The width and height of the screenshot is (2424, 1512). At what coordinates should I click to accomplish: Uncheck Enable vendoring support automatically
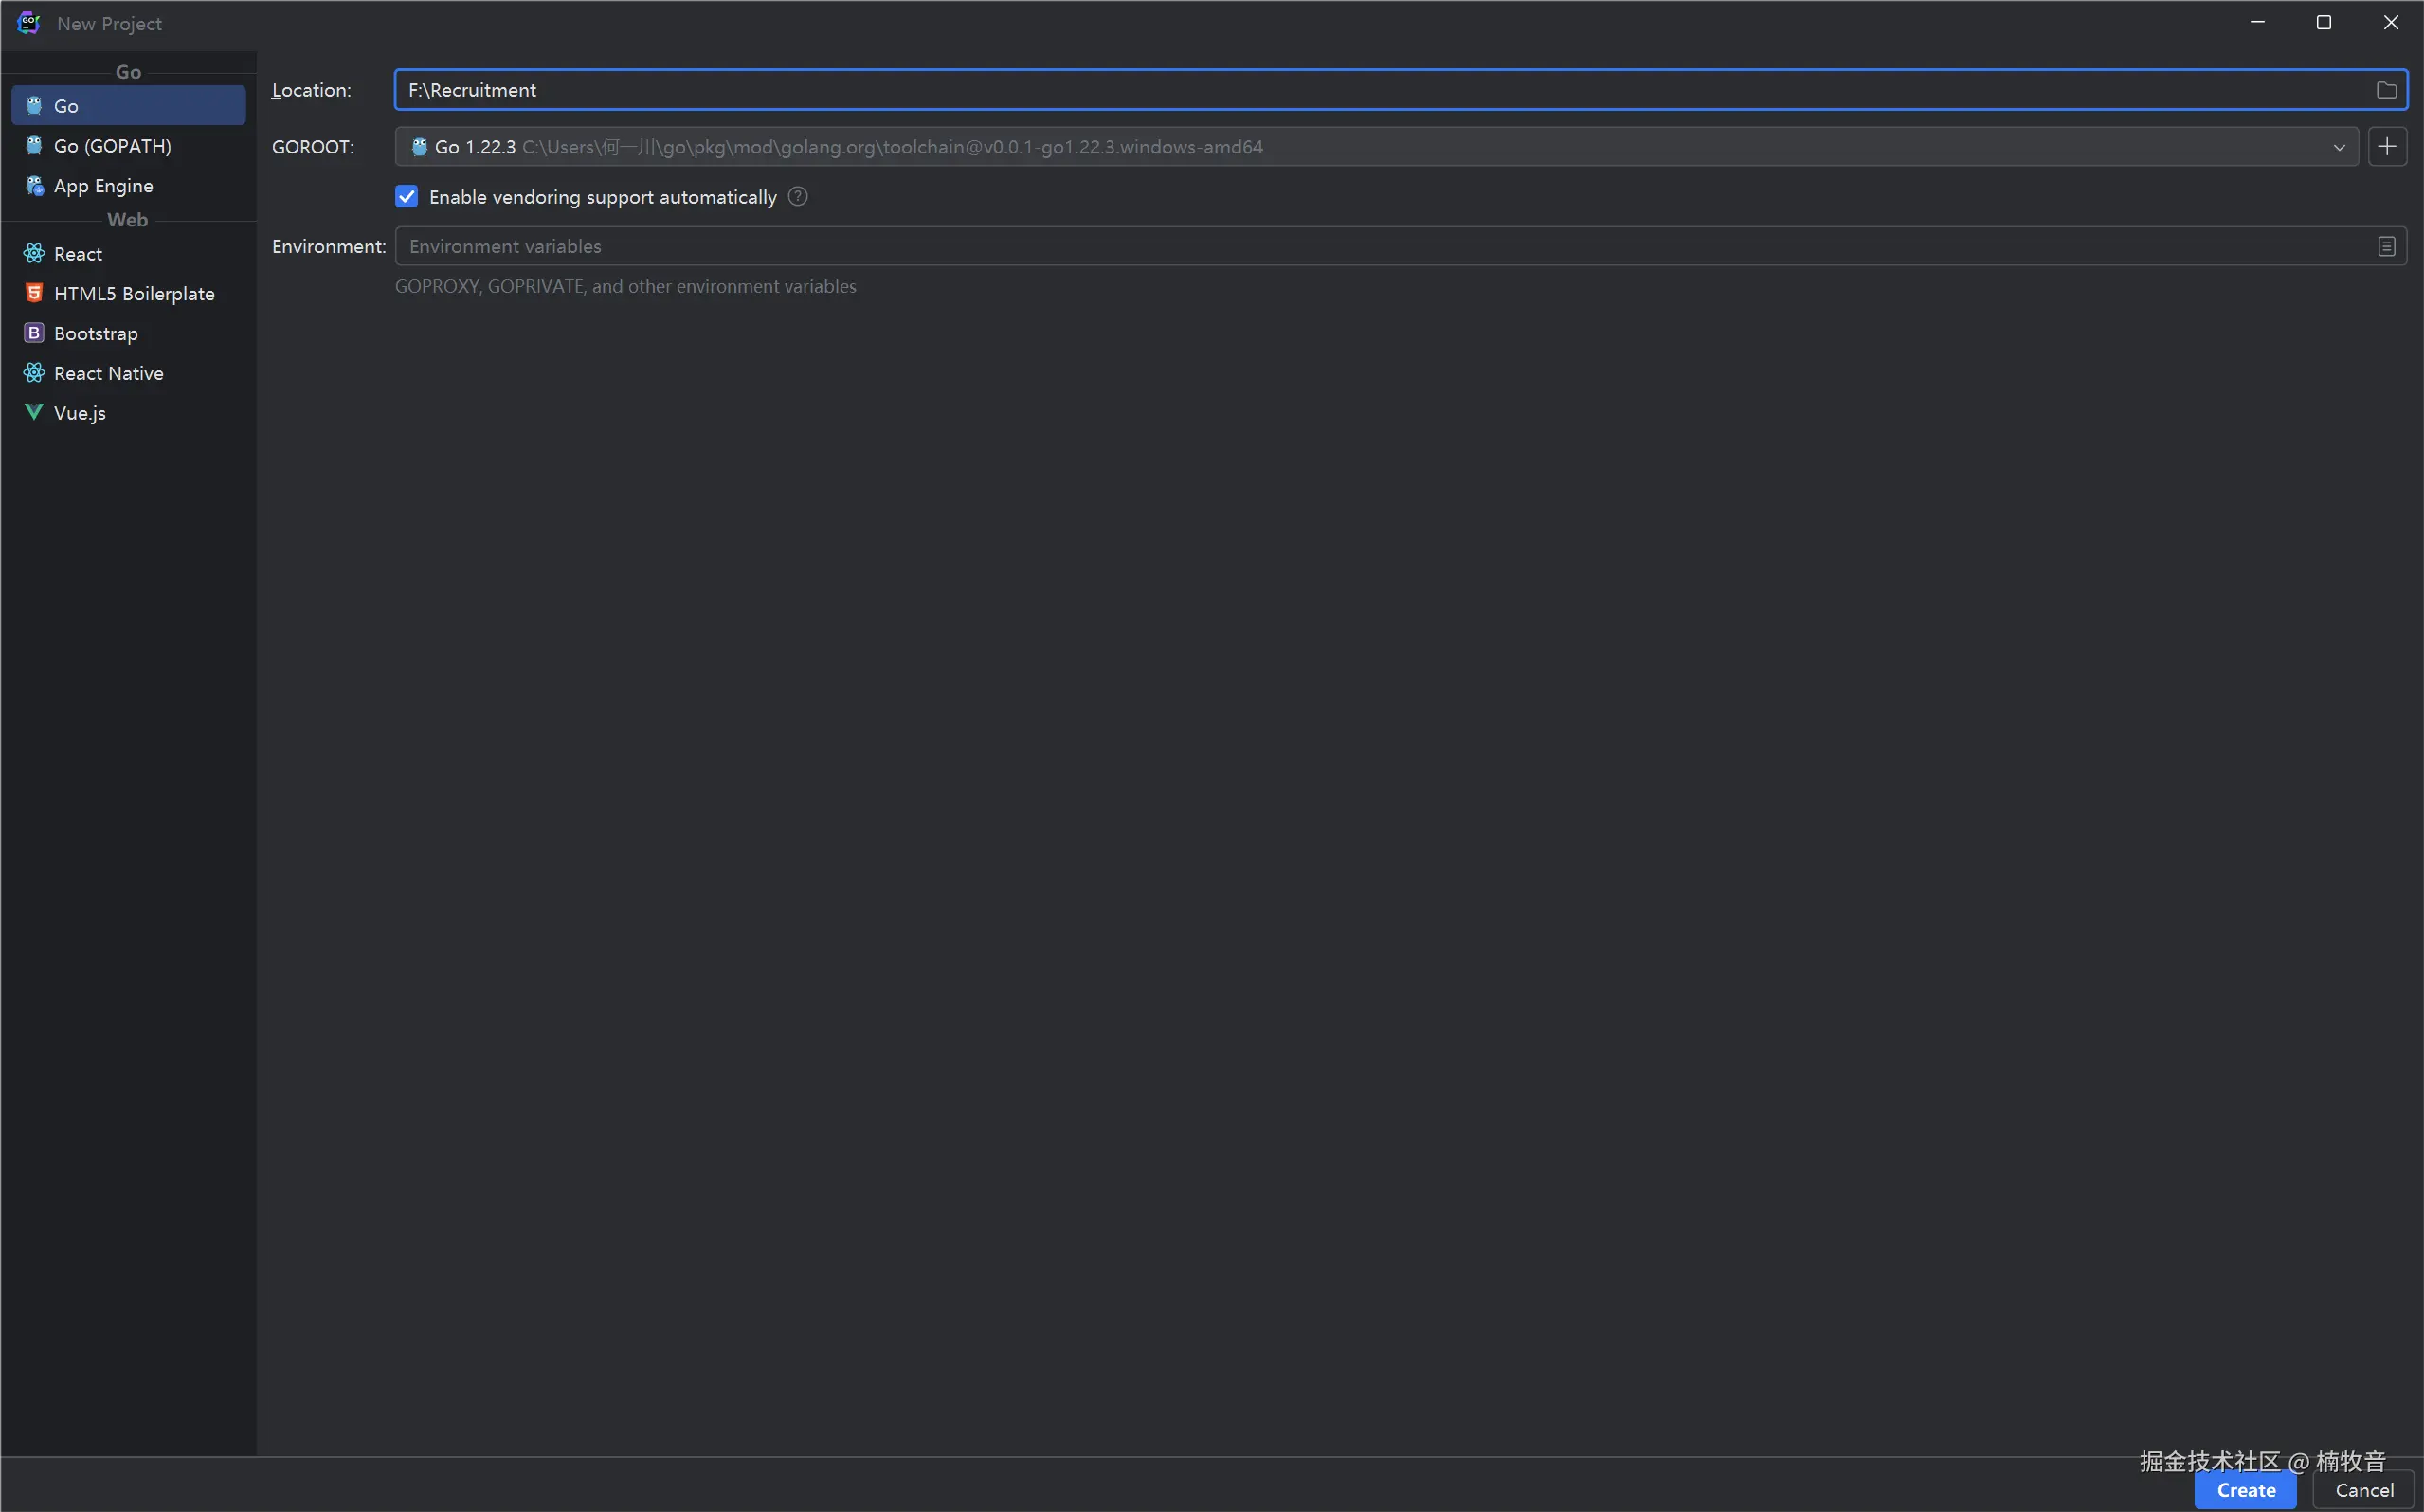(406, 197)
